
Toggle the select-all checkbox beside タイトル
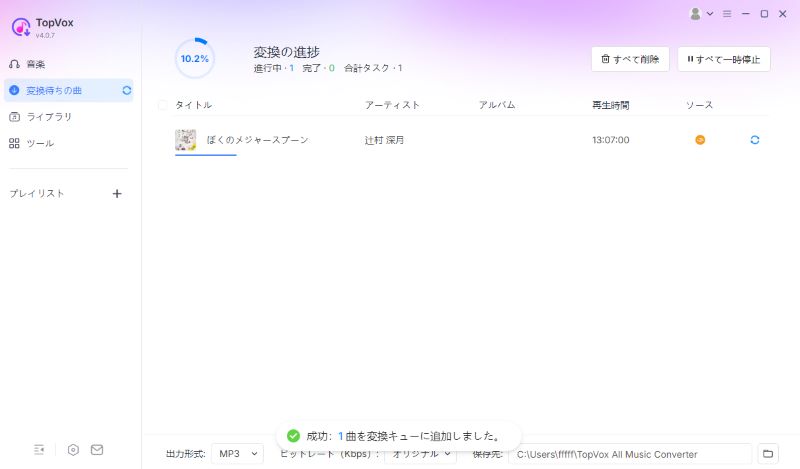(x=163, y=105)
